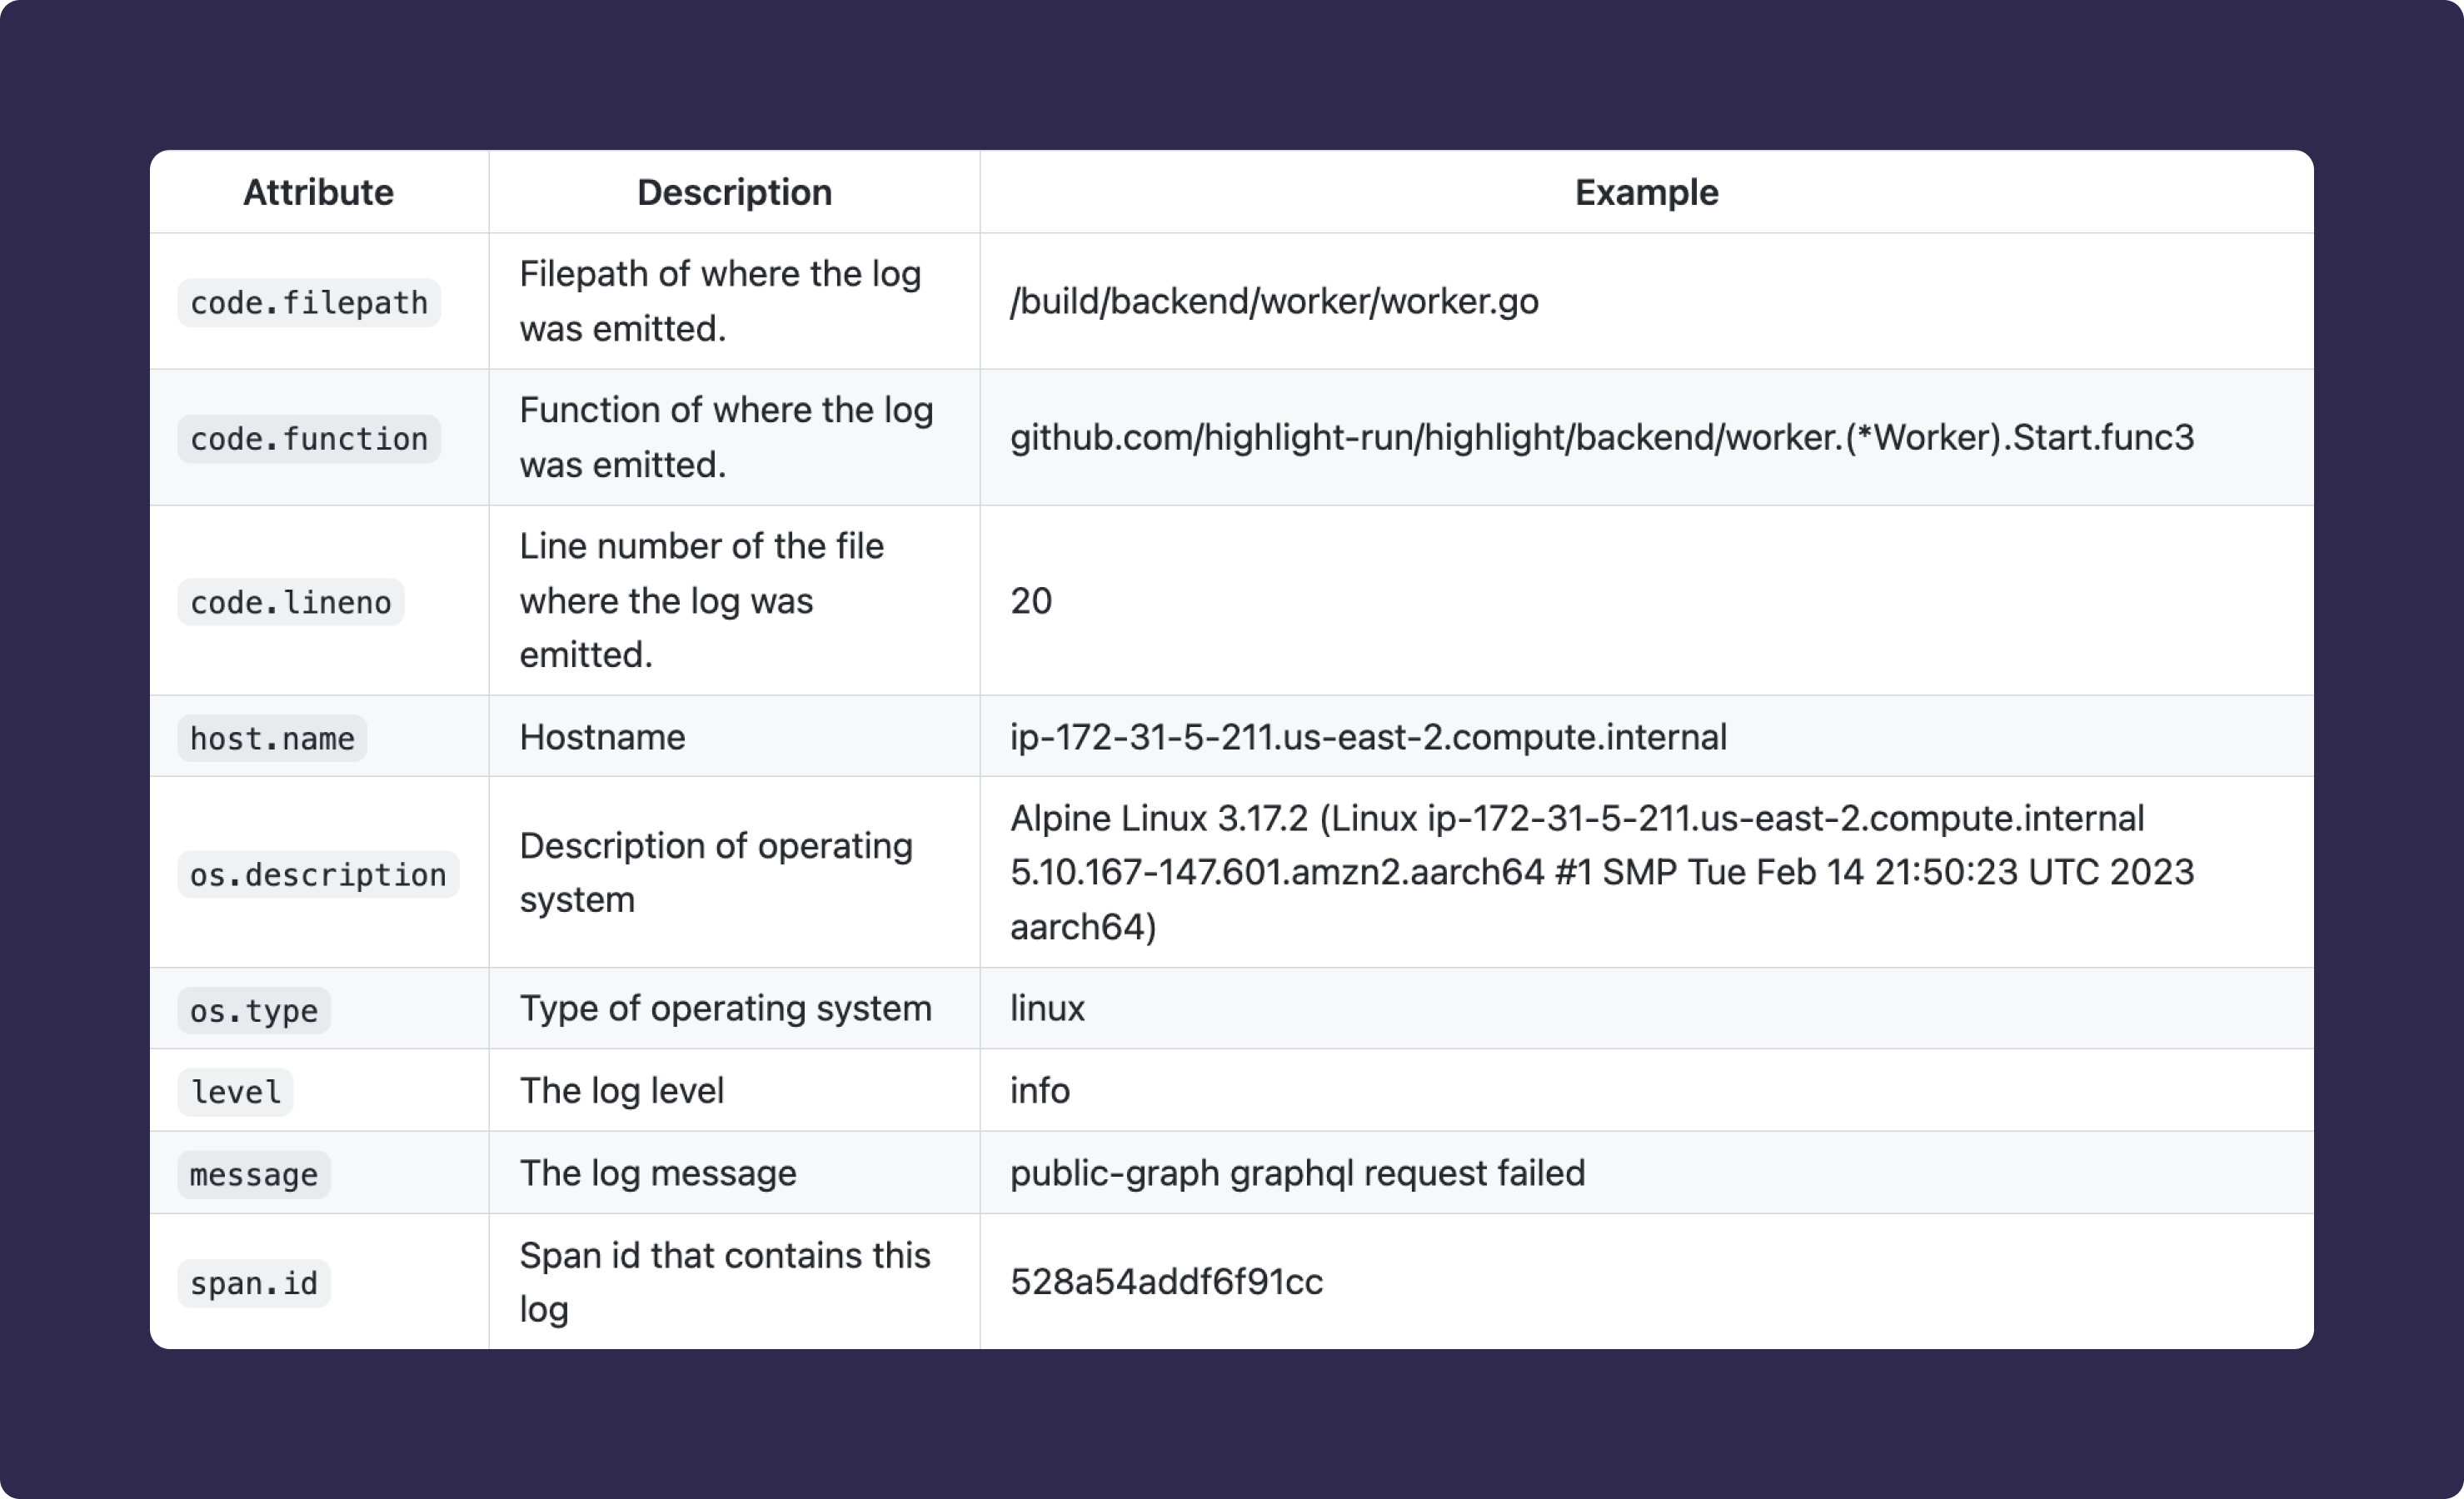Click the 'Type of operating system' description
The height and width of the screenshot is (1499, 2464).
pyautogui.click(x=725, y=1008)
